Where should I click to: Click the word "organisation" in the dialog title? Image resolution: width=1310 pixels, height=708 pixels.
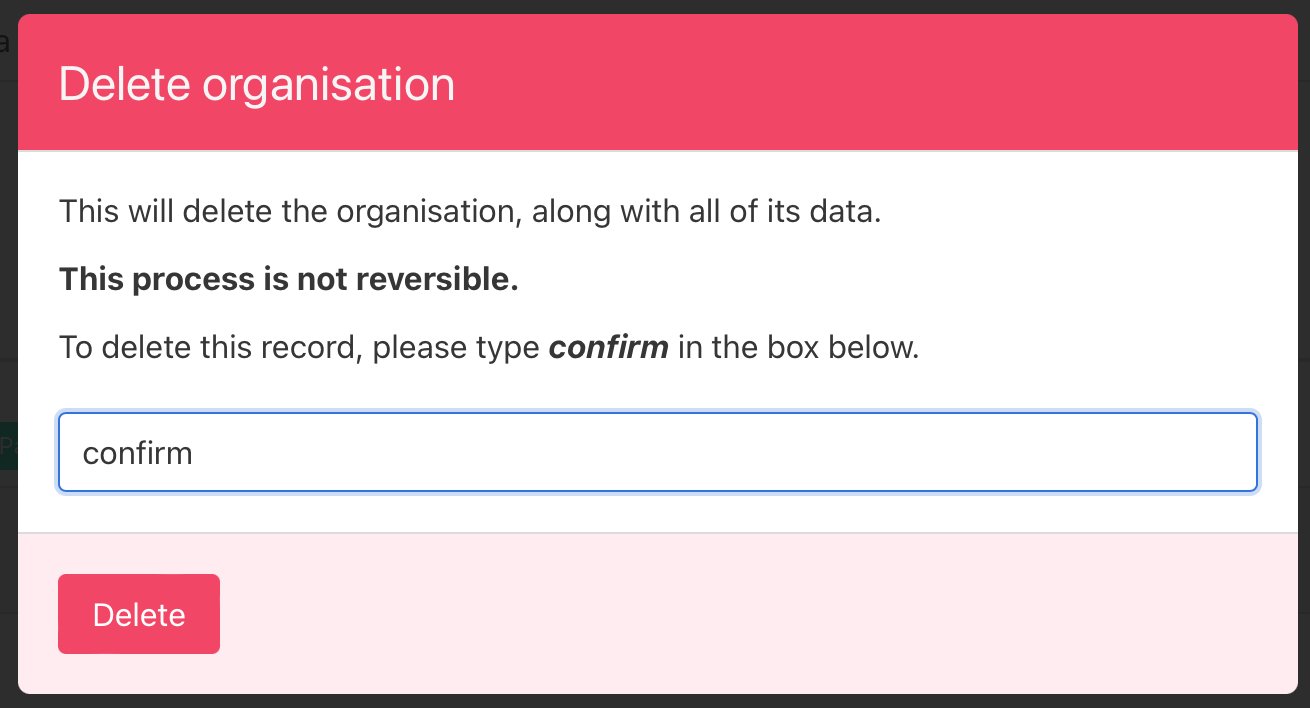[x=329, y=84]
